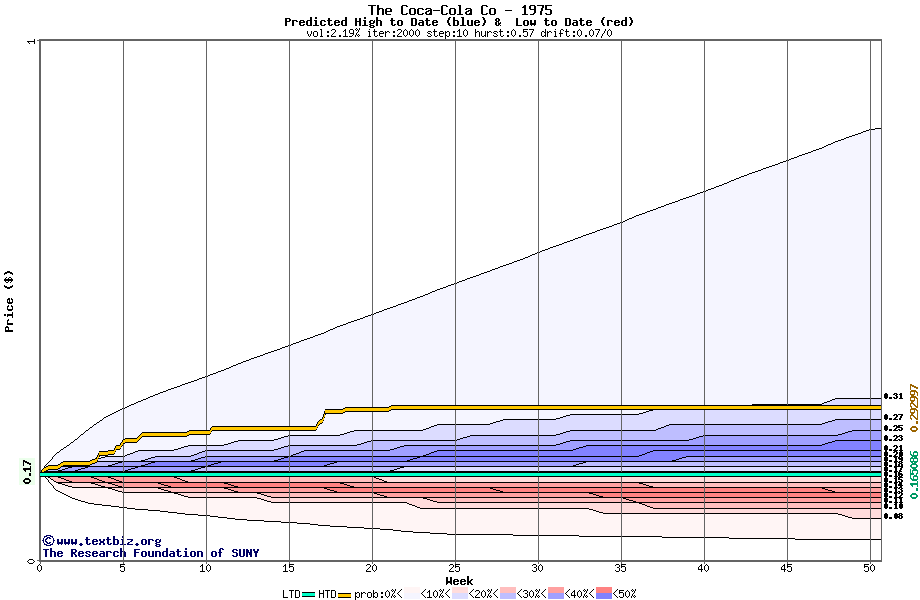
Task: Click the week 35 tick label
Action: (620, 568)
